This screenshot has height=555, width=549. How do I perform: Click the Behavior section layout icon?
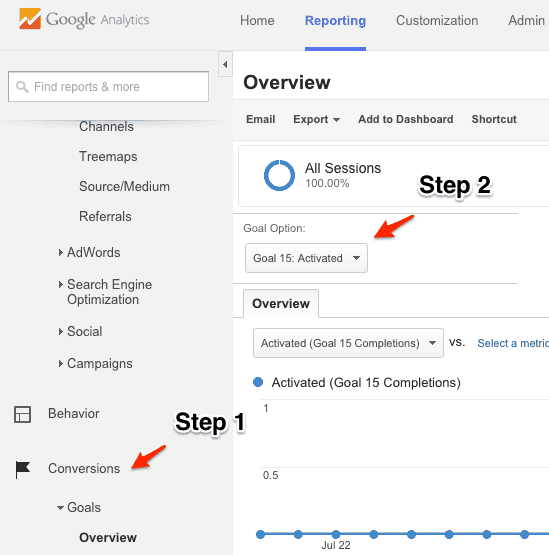22,414
